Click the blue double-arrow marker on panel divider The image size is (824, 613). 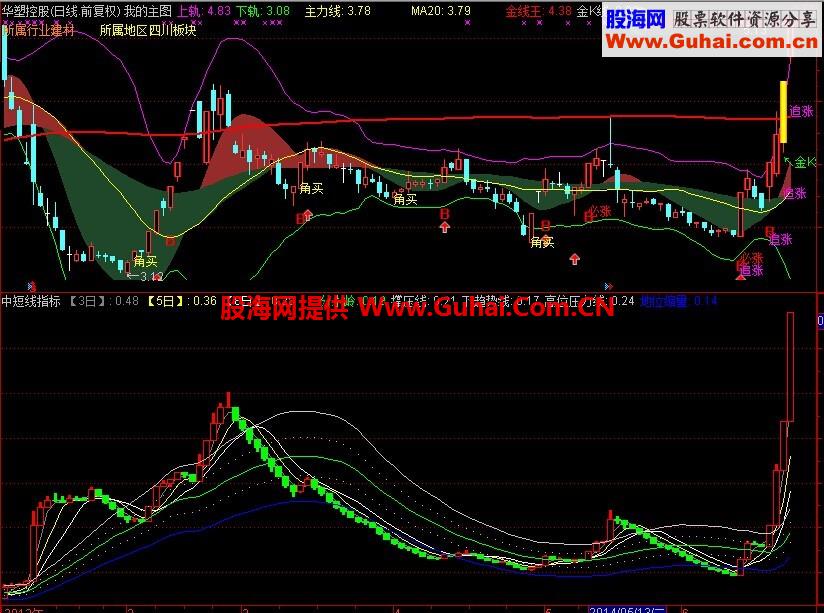pos(609,287)
